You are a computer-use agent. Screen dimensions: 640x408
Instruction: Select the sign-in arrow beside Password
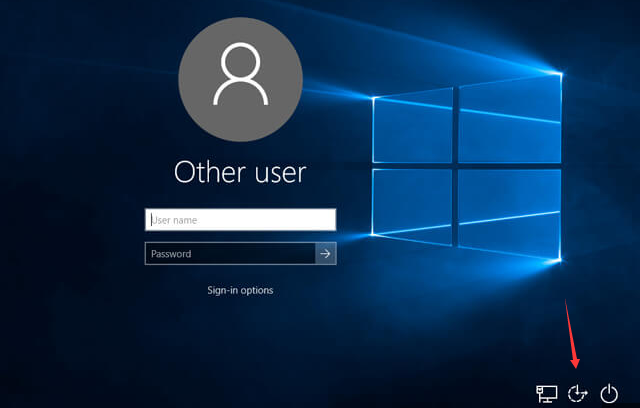point(325,254)
